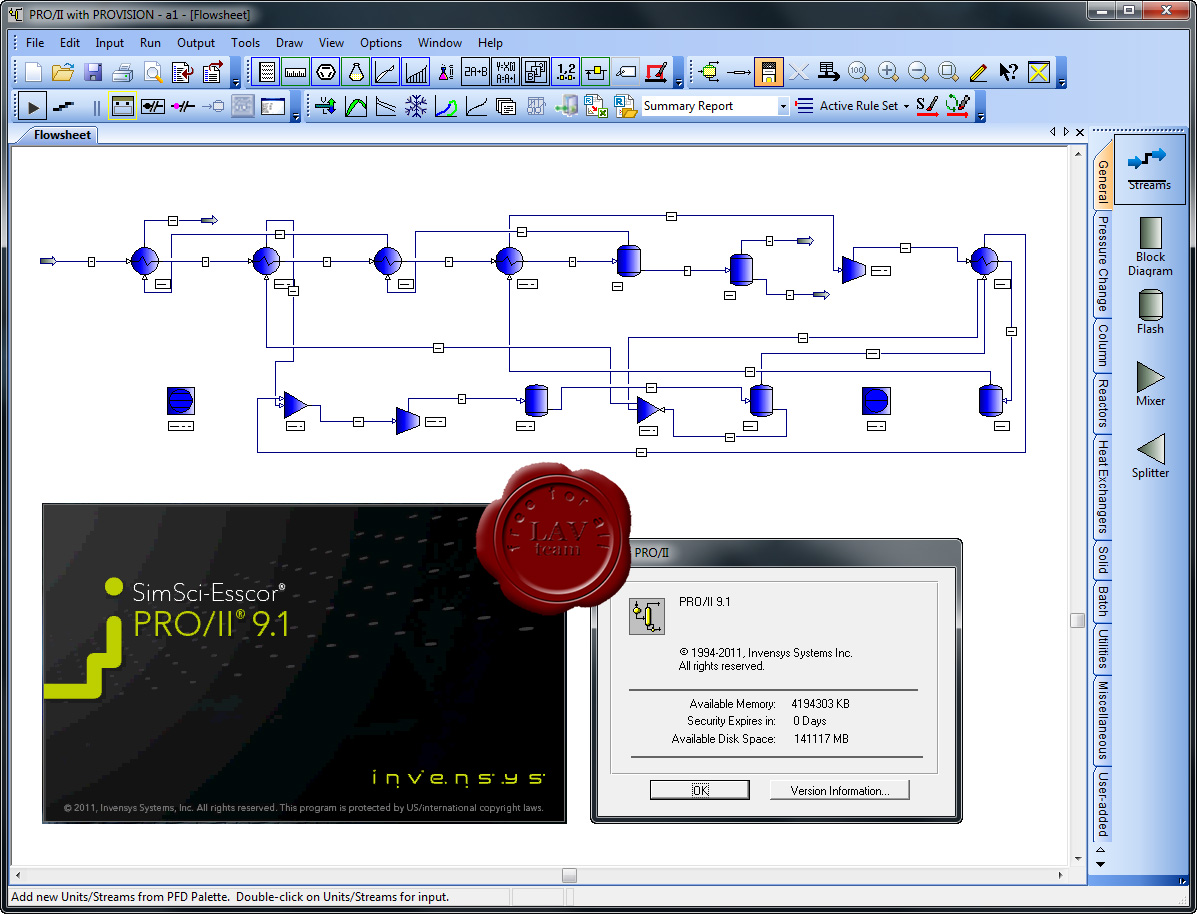Open the User-added palette tab
1197x914 pixels.
click(1102, 804)
